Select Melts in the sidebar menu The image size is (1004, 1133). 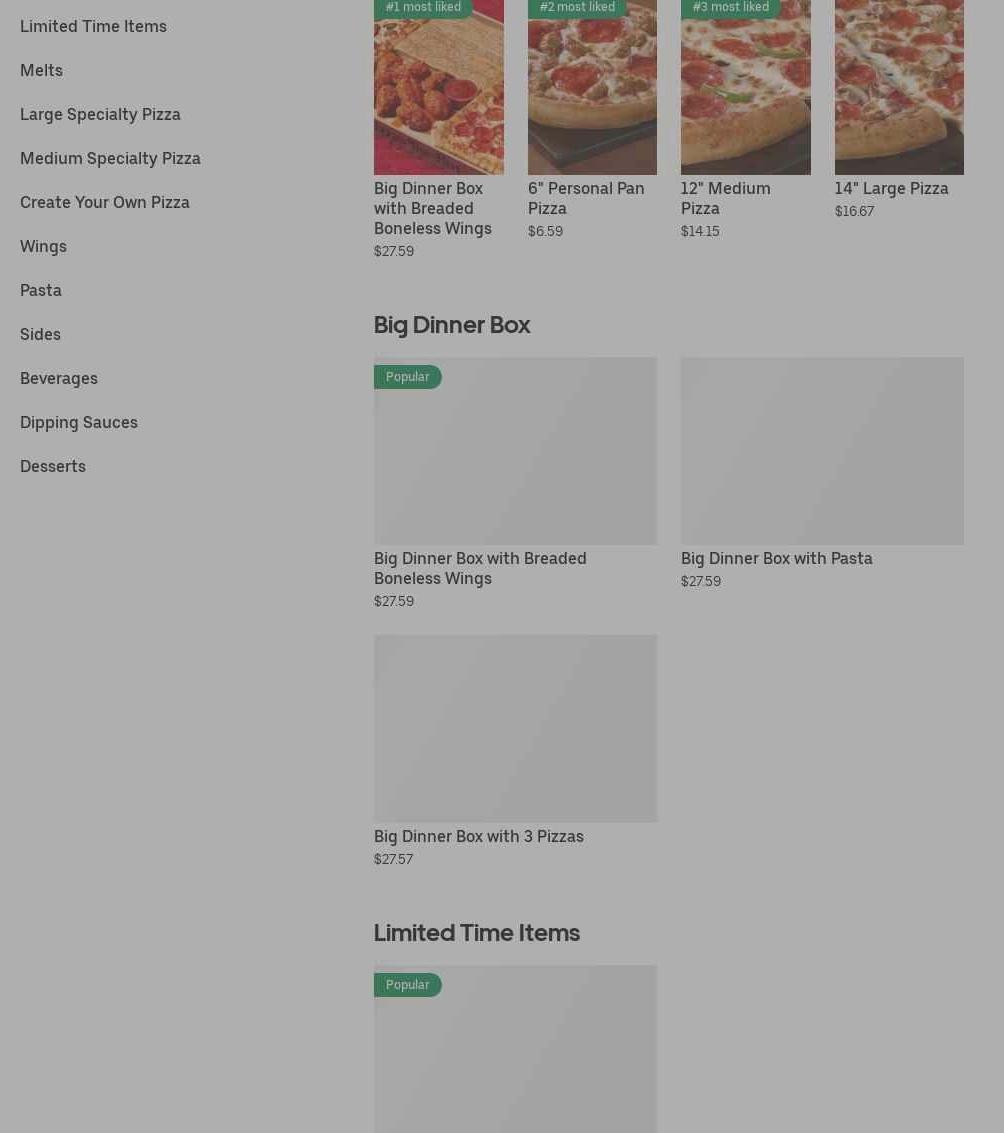coord(41,70)
